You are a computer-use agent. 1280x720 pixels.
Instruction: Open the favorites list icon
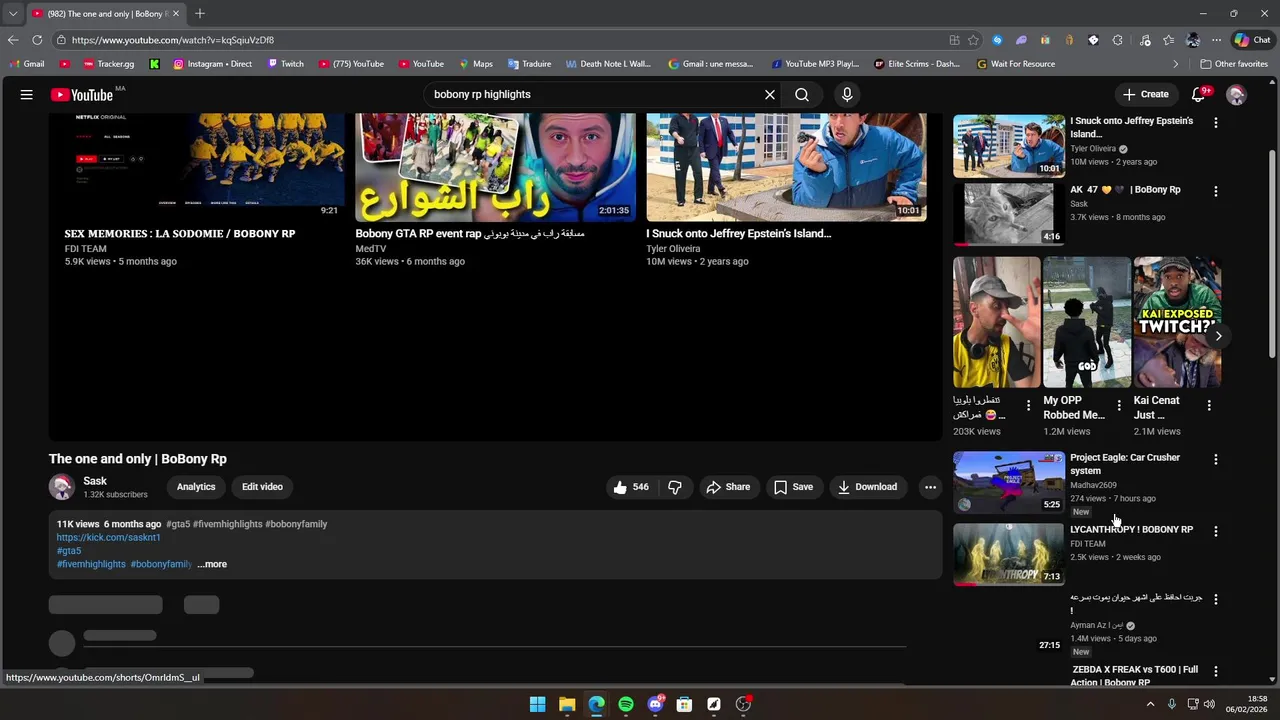(x=1169, y=40)
